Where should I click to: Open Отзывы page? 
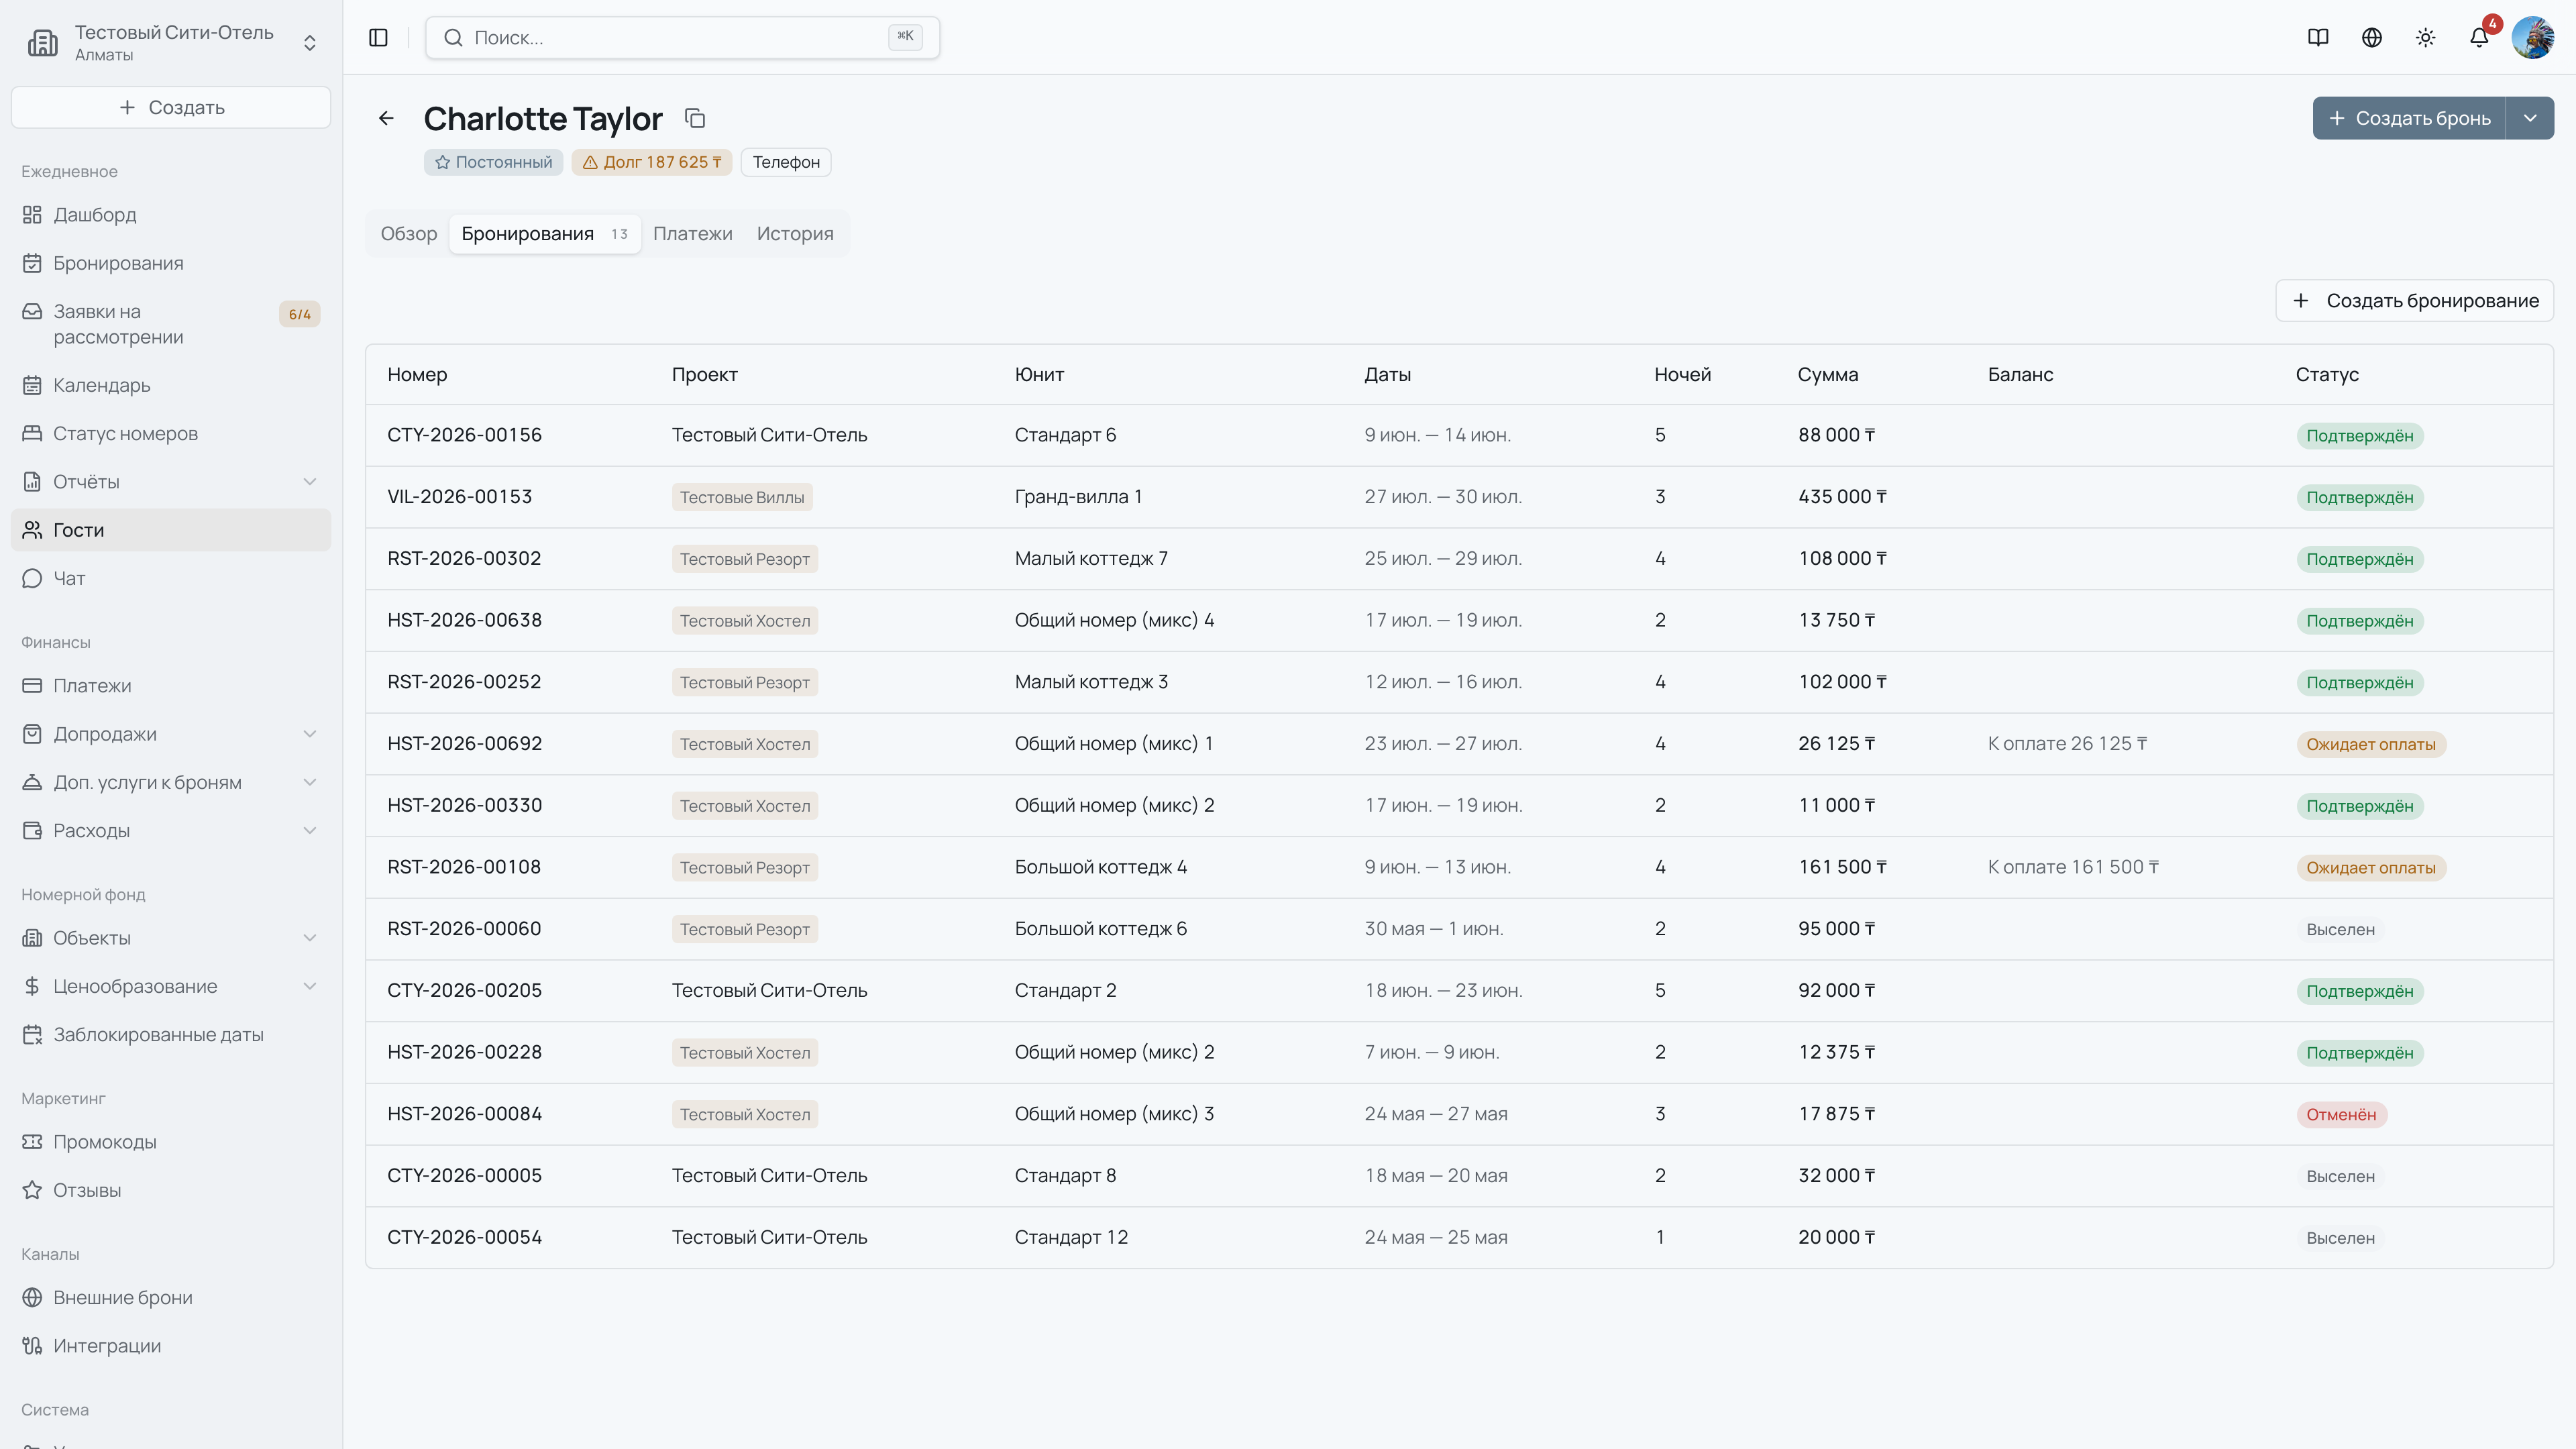[171, 1190]
